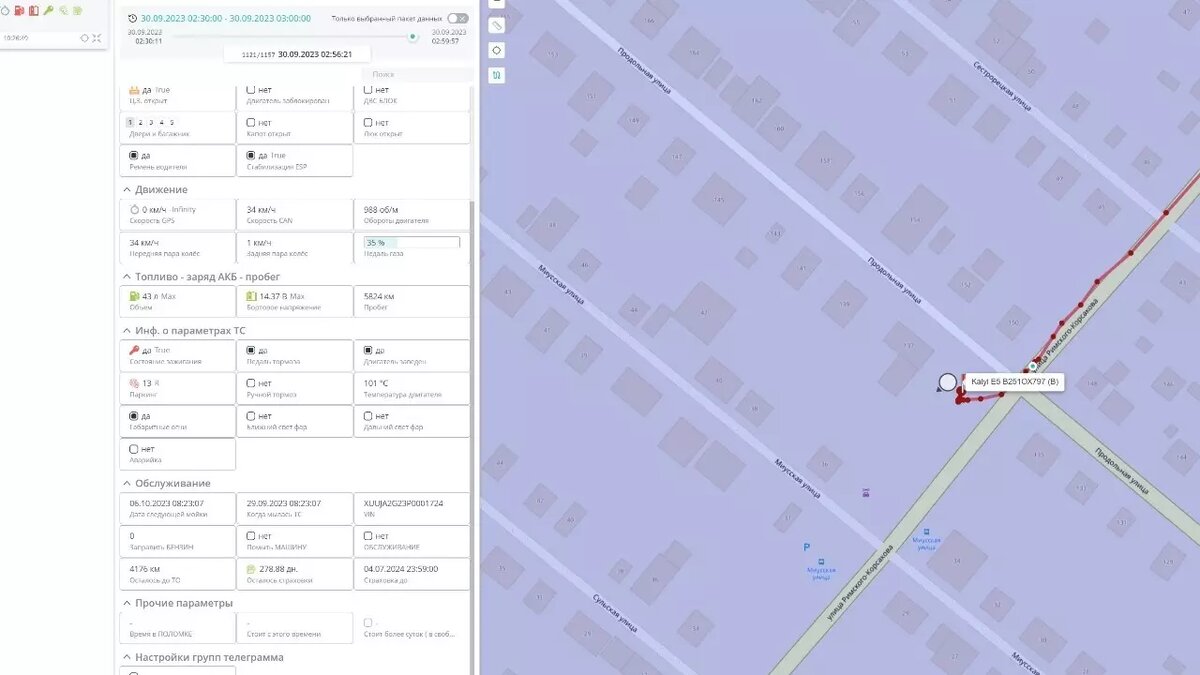This screenshot has width=1200, height=675.
Task: Toggle the 'ОБСЛУЖИВАНИЕ' checkbox
Action: (x=369, y=536)
